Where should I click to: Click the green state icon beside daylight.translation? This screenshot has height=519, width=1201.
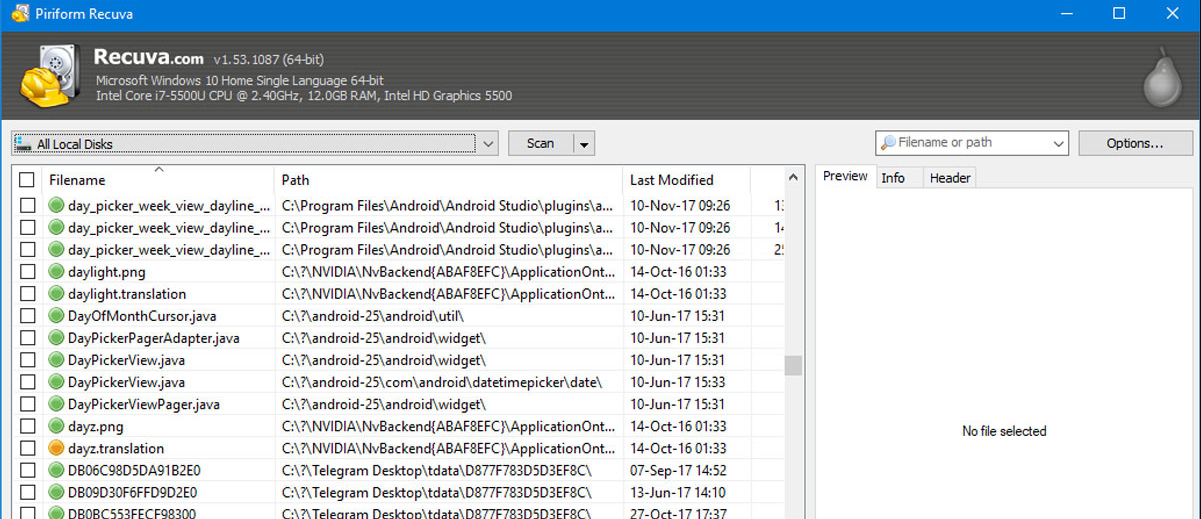[56, 294]
